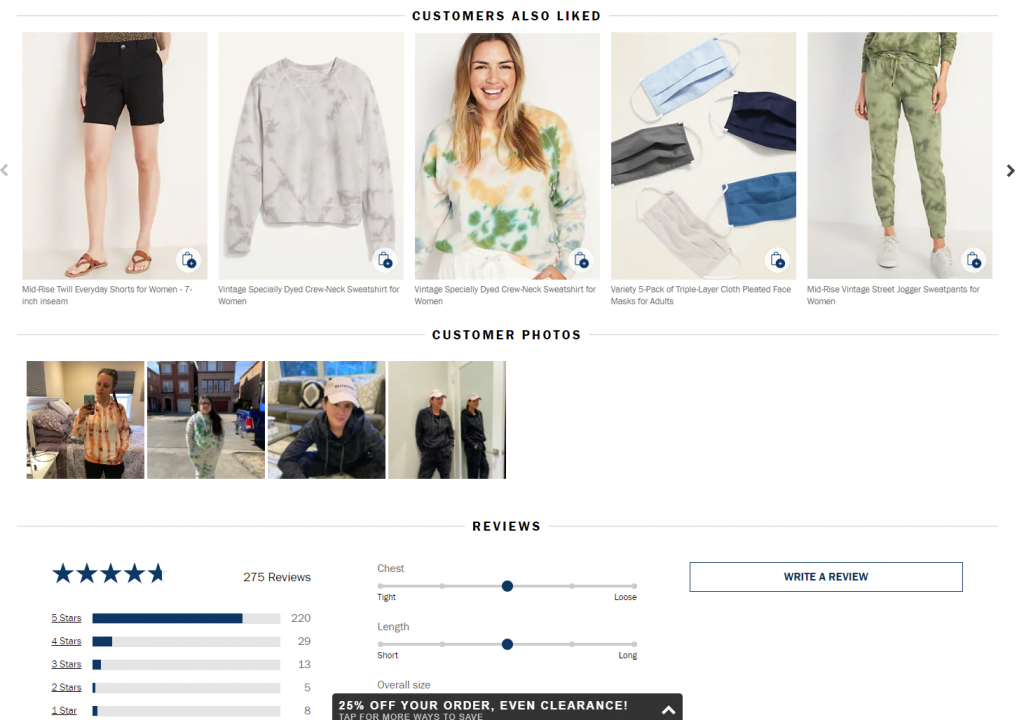Open Variety 5-Pack Triple-Layer Face Masks link
The height and width of the screenshot is (720, 1024).
tap(701, 295)
